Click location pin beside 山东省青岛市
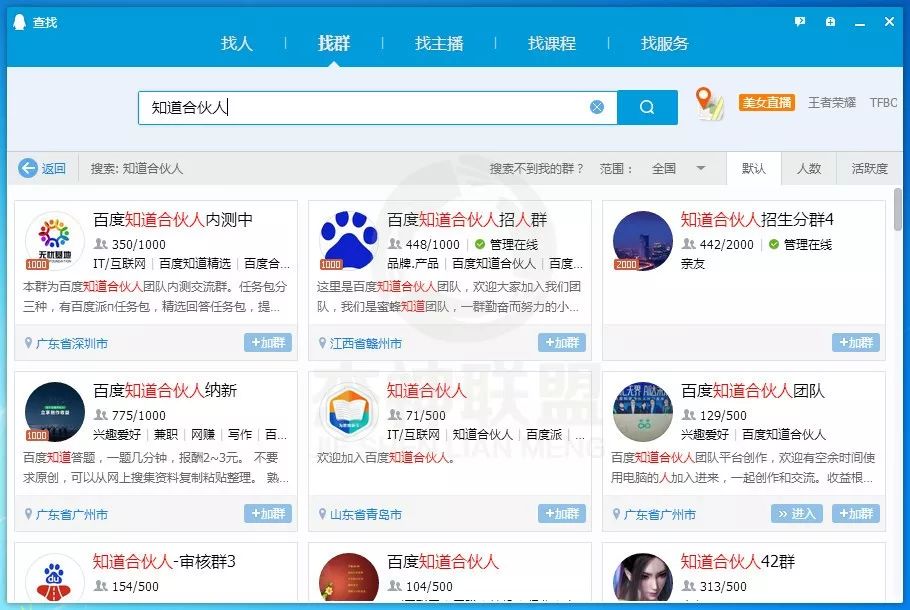 point(322,514)
